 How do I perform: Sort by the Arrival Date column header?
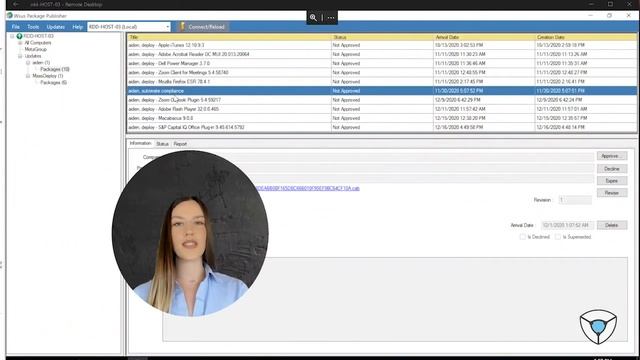(484, 37)
